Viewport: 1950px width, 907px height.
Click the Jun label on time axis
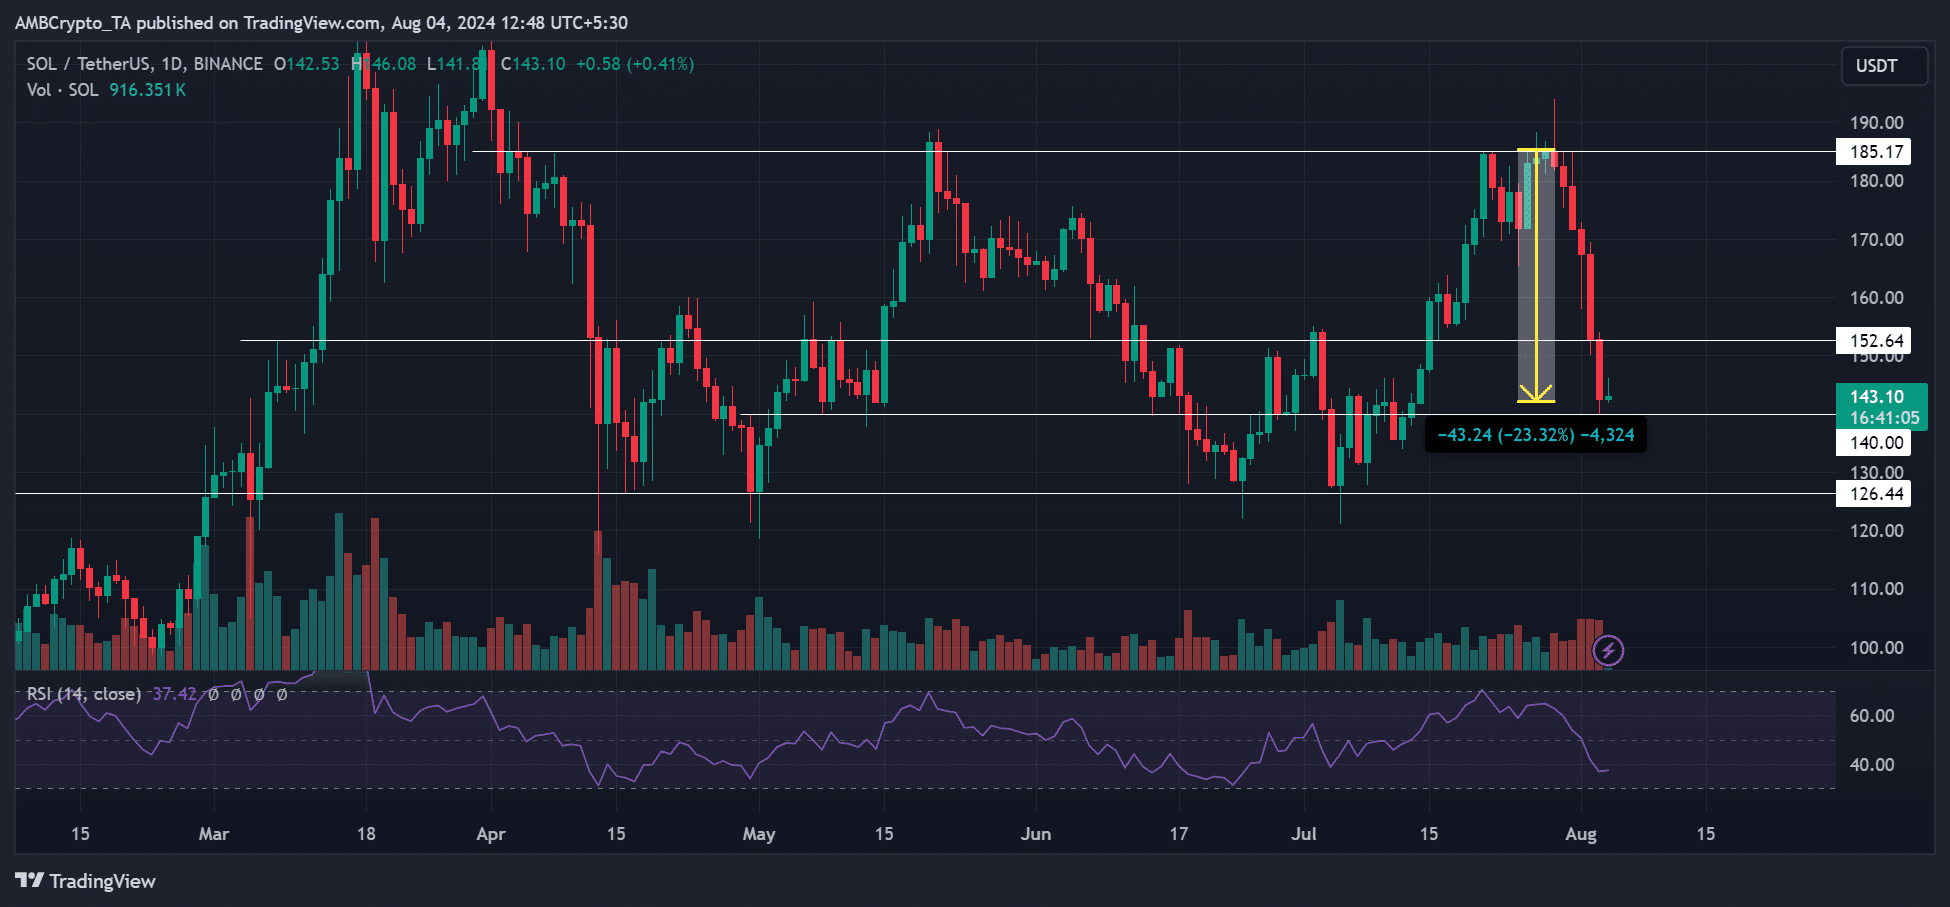coord(1036,834)
